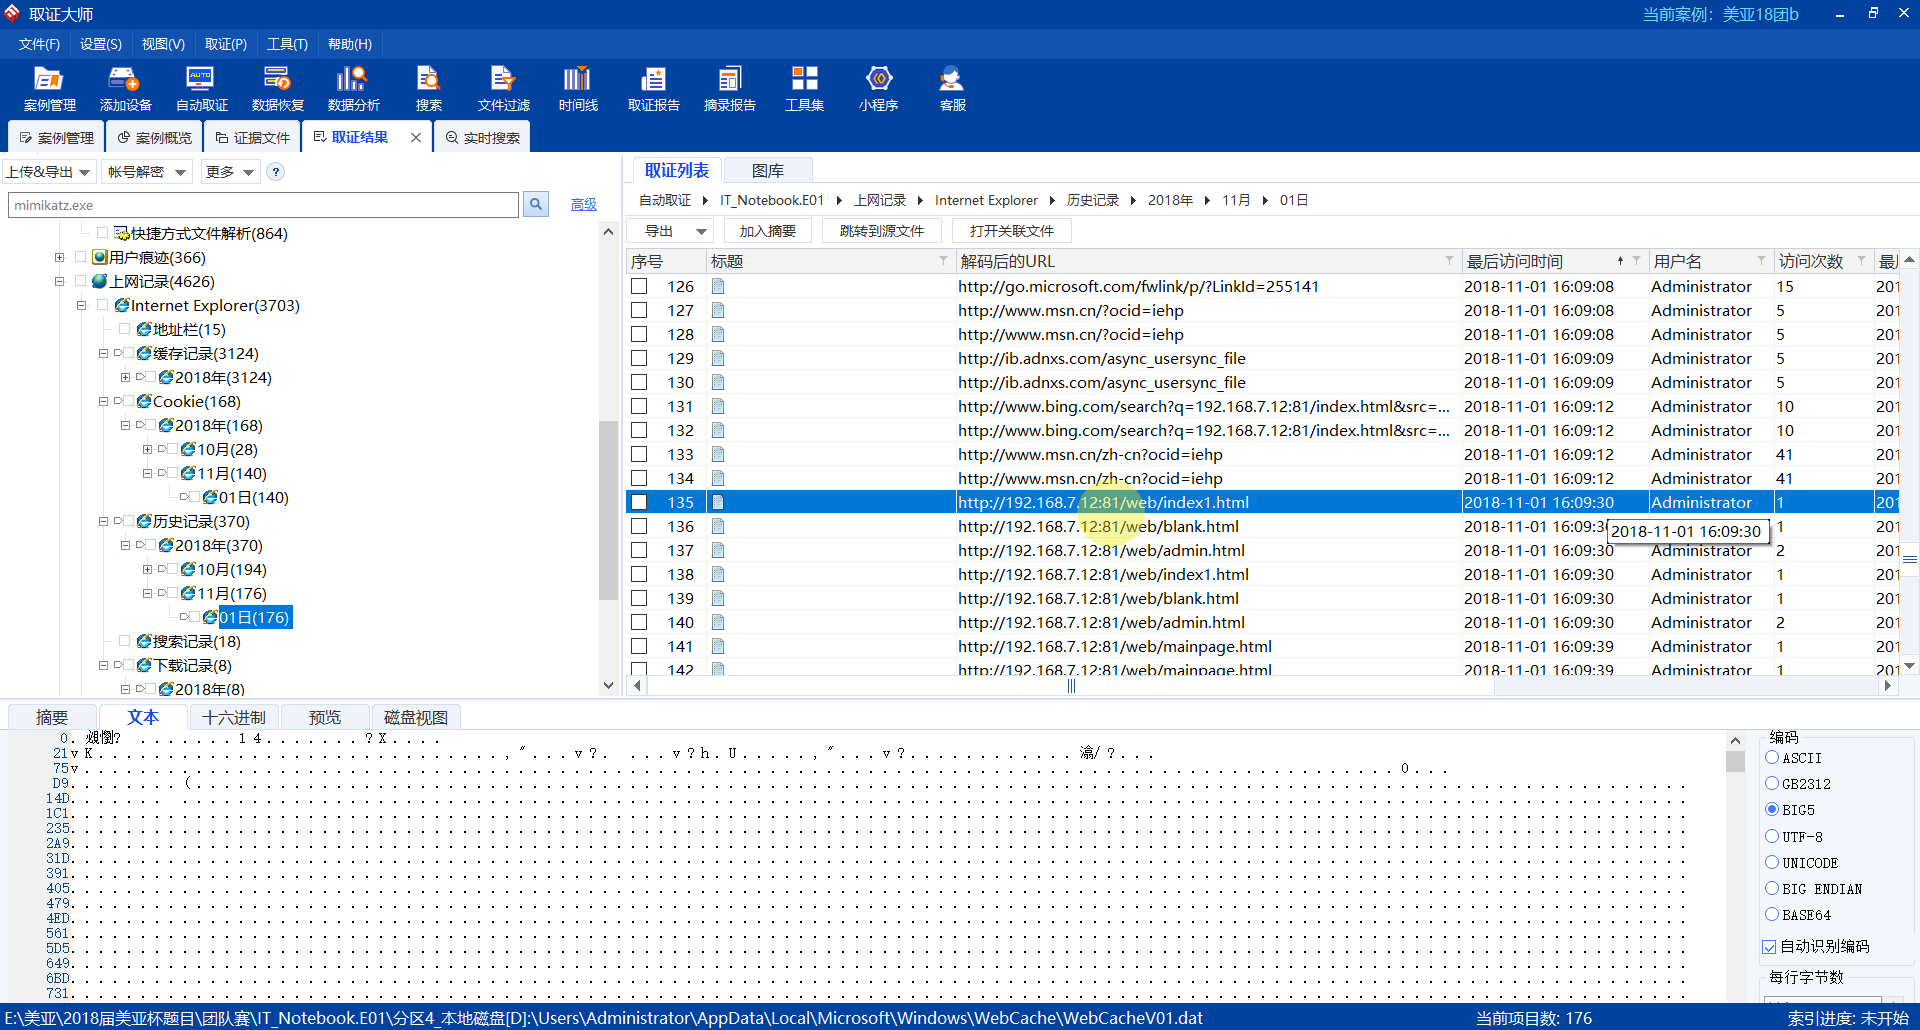Switch to the 磁盘视图 tab
The height and width of the screenshot is (1030, 1920).
click(x=416, y=717)
